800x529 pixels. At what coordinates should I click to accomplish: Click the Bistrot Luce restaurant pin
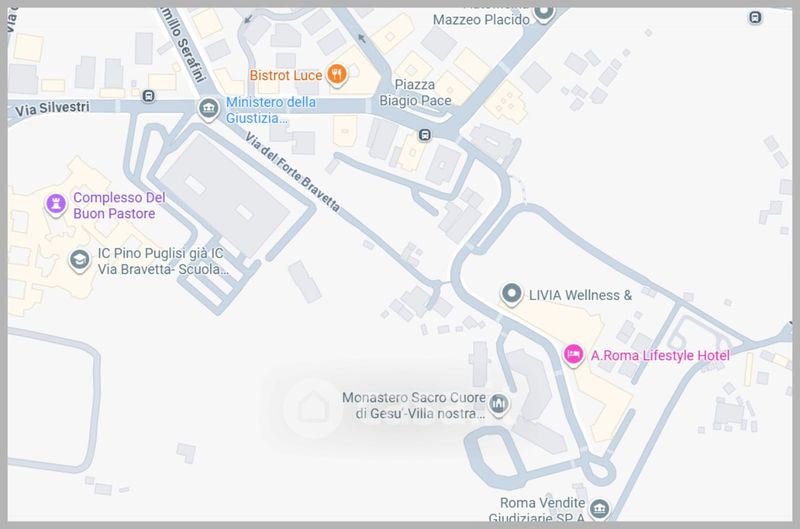(x=336, y=75)
